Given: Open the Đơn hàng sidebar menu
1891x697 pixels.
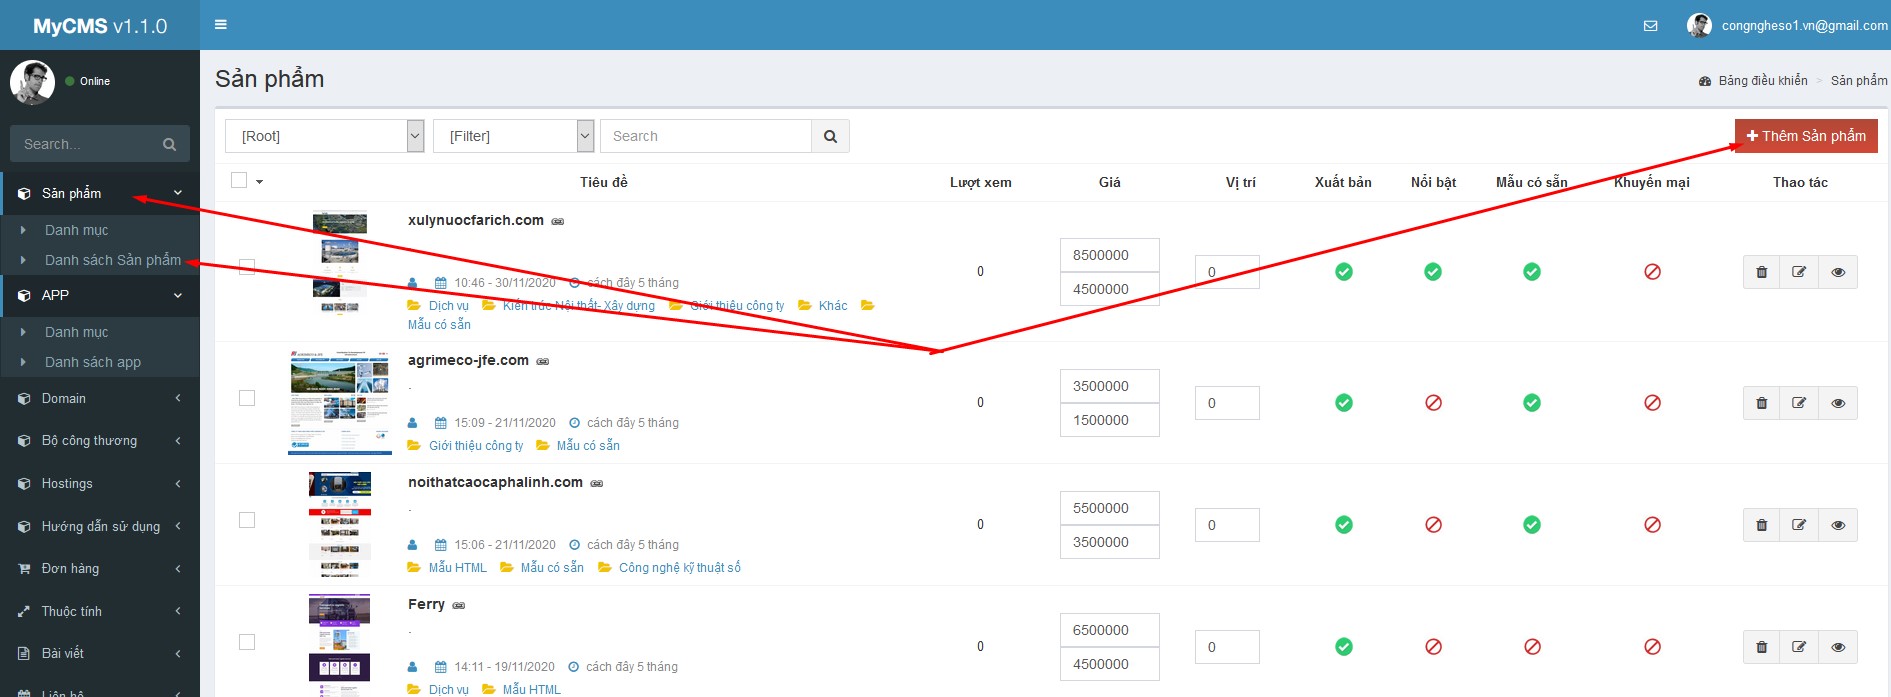Looking at the screenshot, I should tap(100, 568).
